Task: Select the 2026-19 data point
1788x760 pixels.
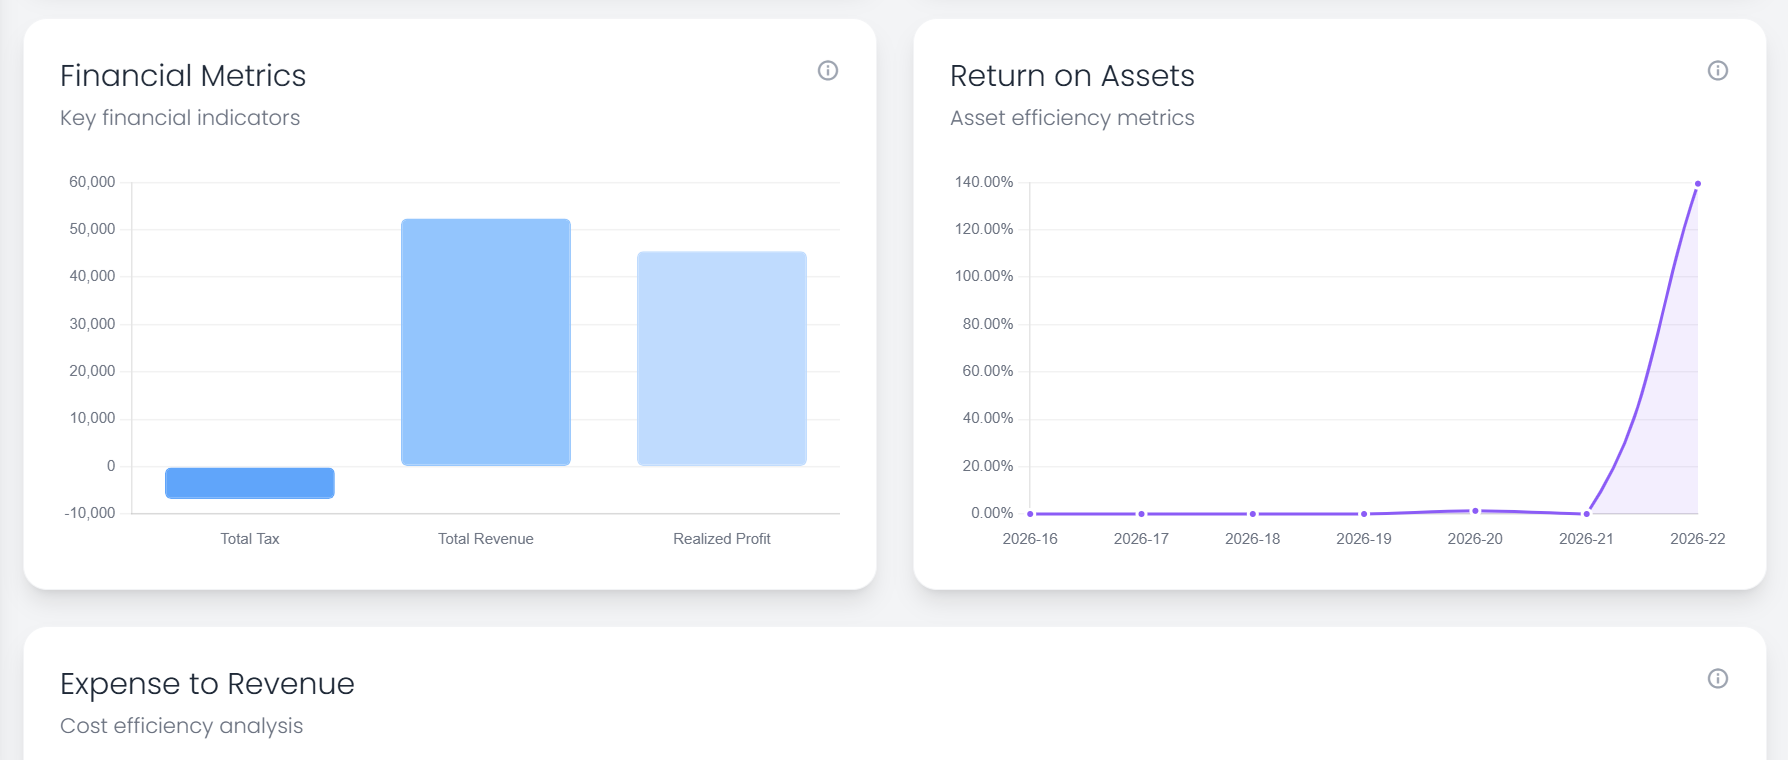Action: (1364, 514)
